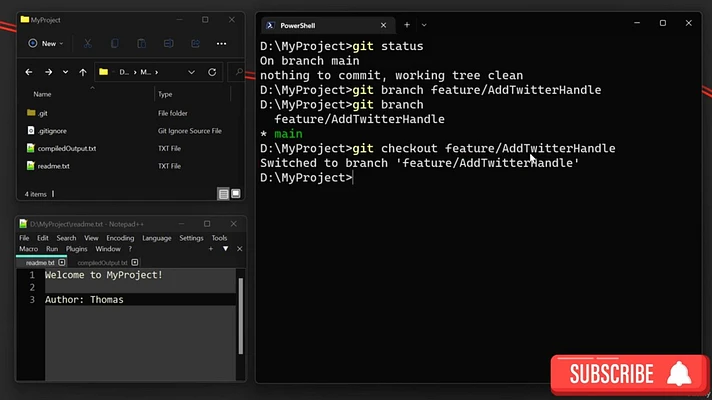Open Notepad++ Run menu
The image size is (712, 400).
(52, 249)
